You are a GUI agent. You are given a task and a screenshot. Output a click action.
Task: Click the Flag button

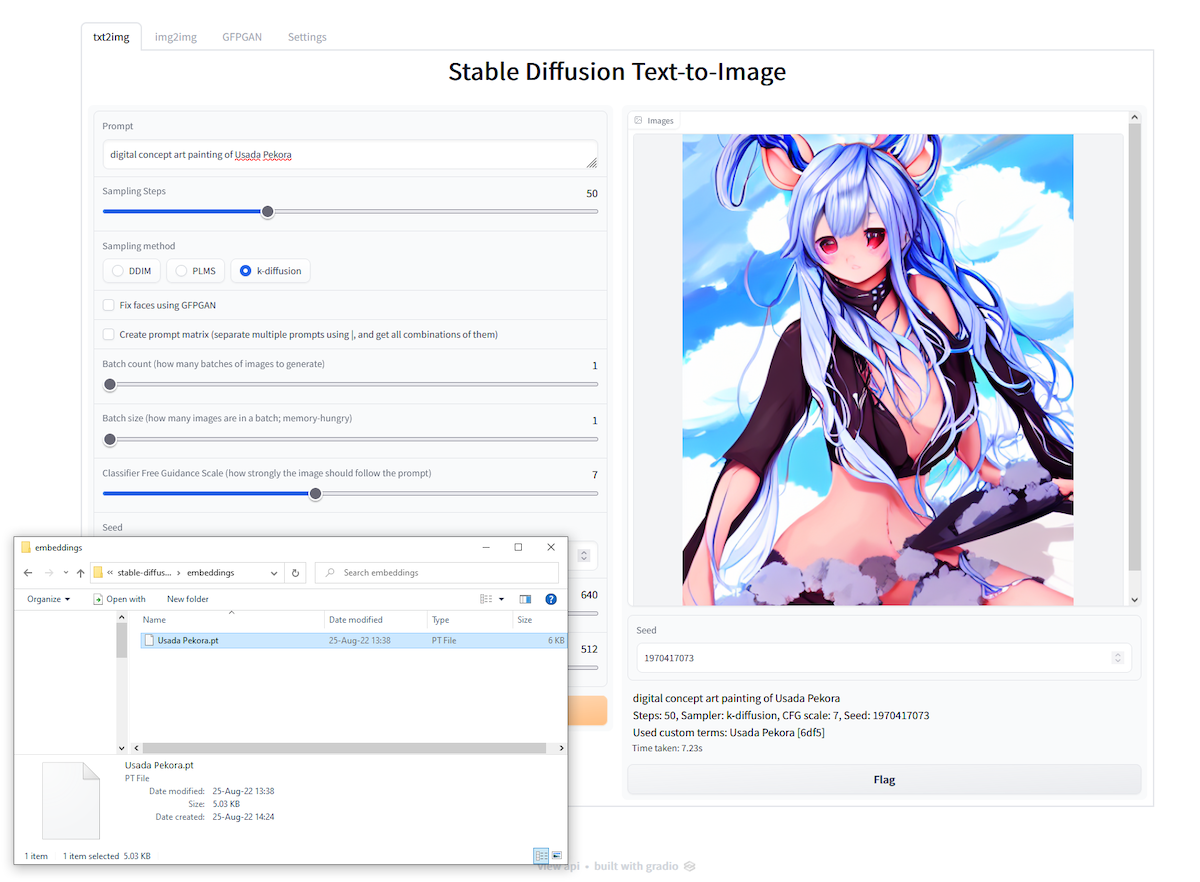[x=883, y=779]
